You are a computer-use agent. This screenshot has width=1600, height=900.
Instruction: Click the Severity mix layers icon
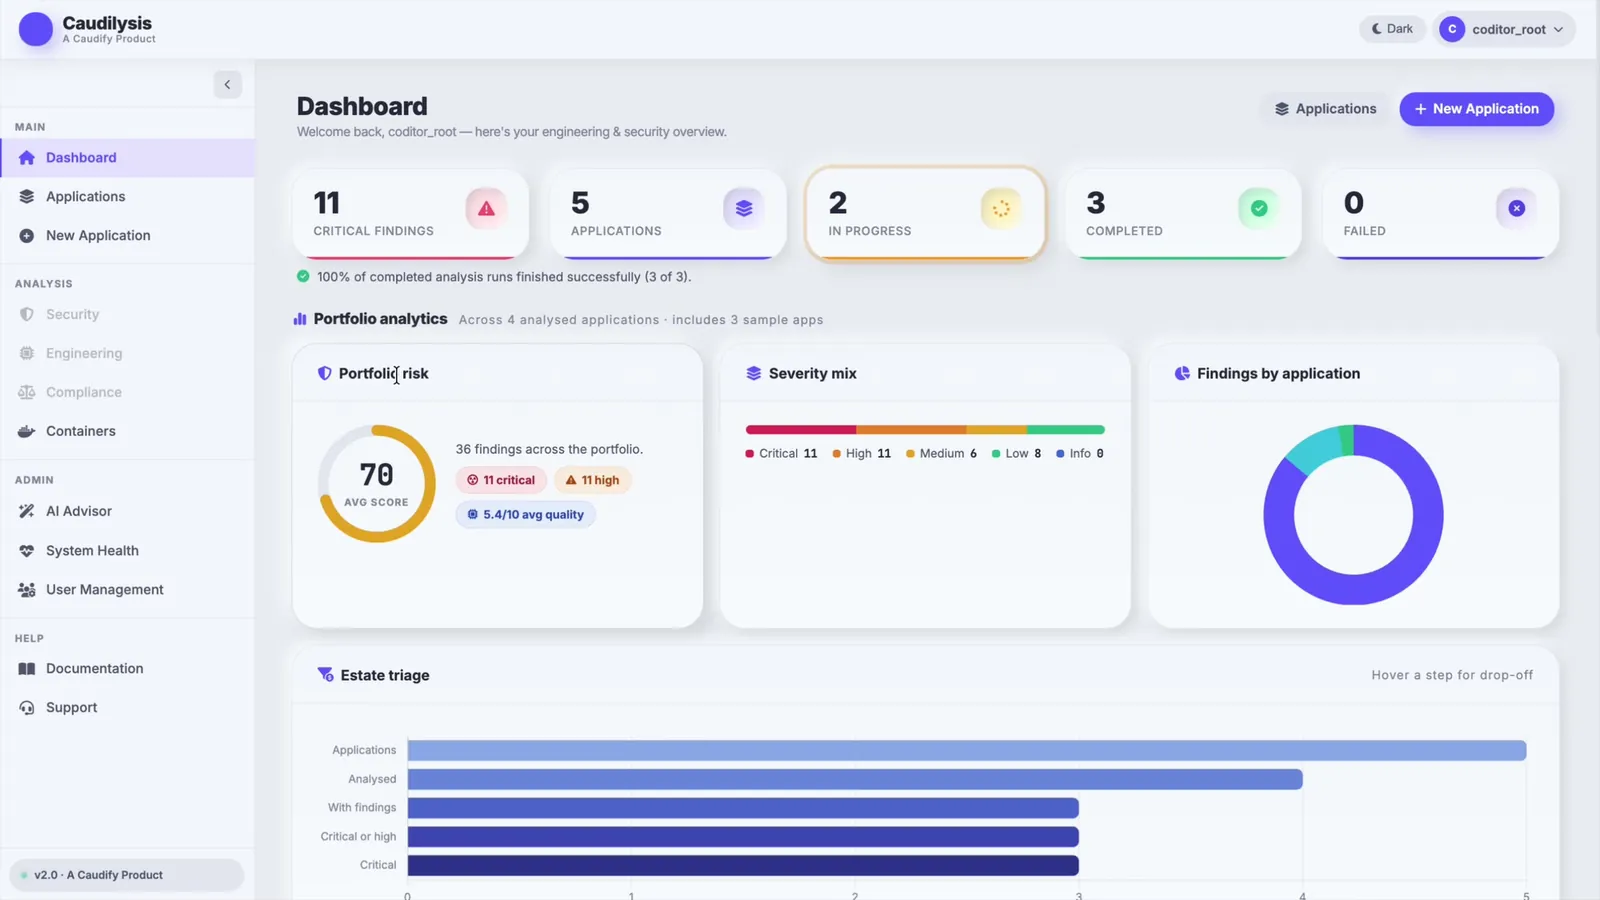(x=754, y=374)
